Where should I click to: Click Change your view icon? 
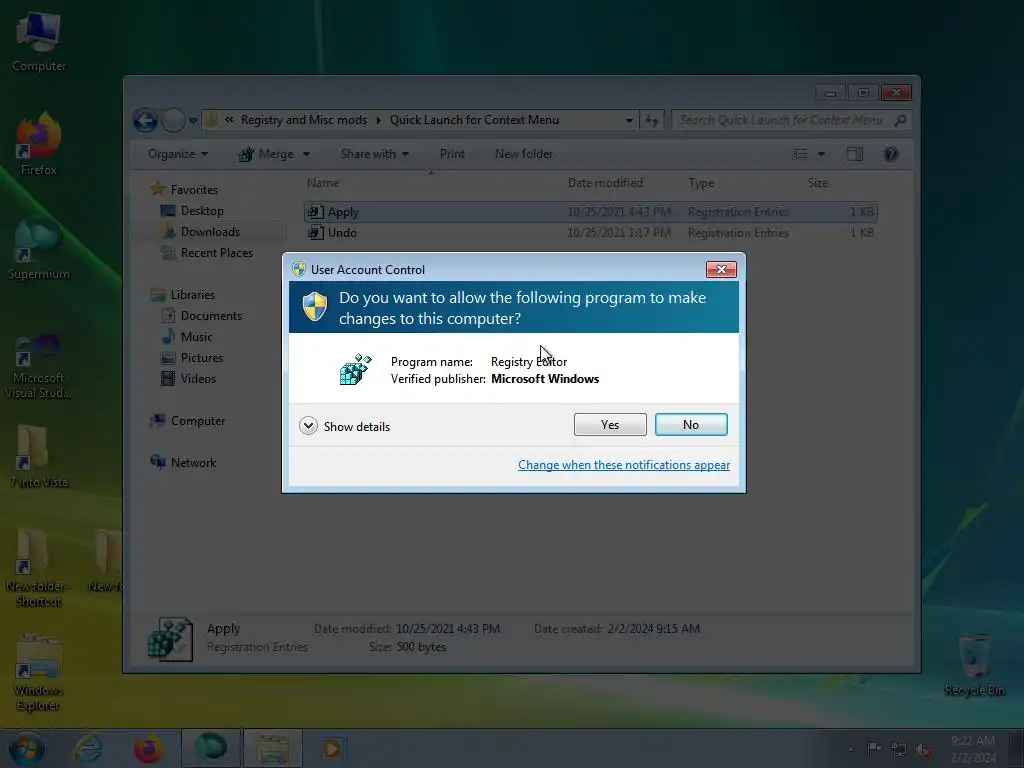[800, 154]
